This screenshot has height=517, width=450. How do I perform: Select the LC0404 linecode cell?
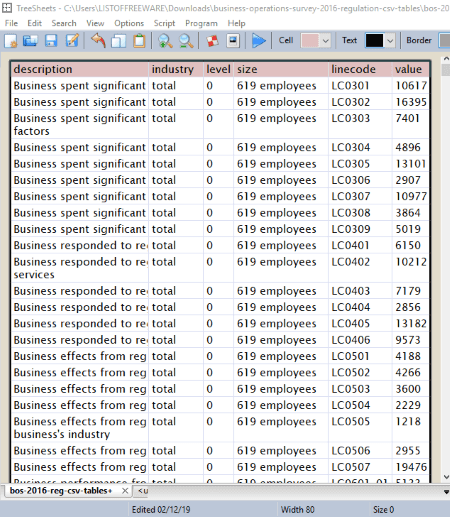(360, 307)
